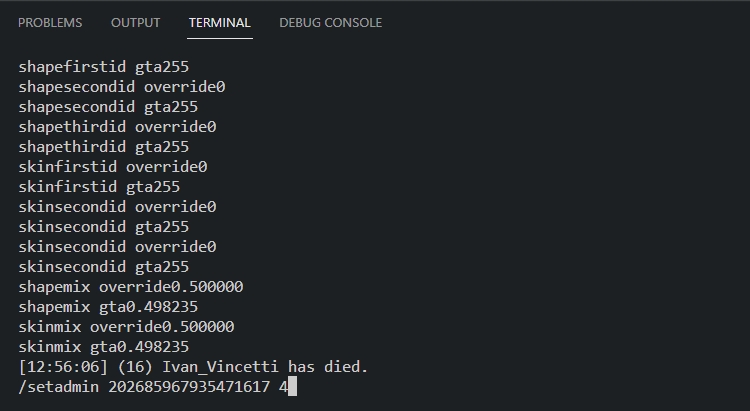This screenshot has width=750, height=411.
Task: Click the shapethirdid override0 line
Action: 117,127
